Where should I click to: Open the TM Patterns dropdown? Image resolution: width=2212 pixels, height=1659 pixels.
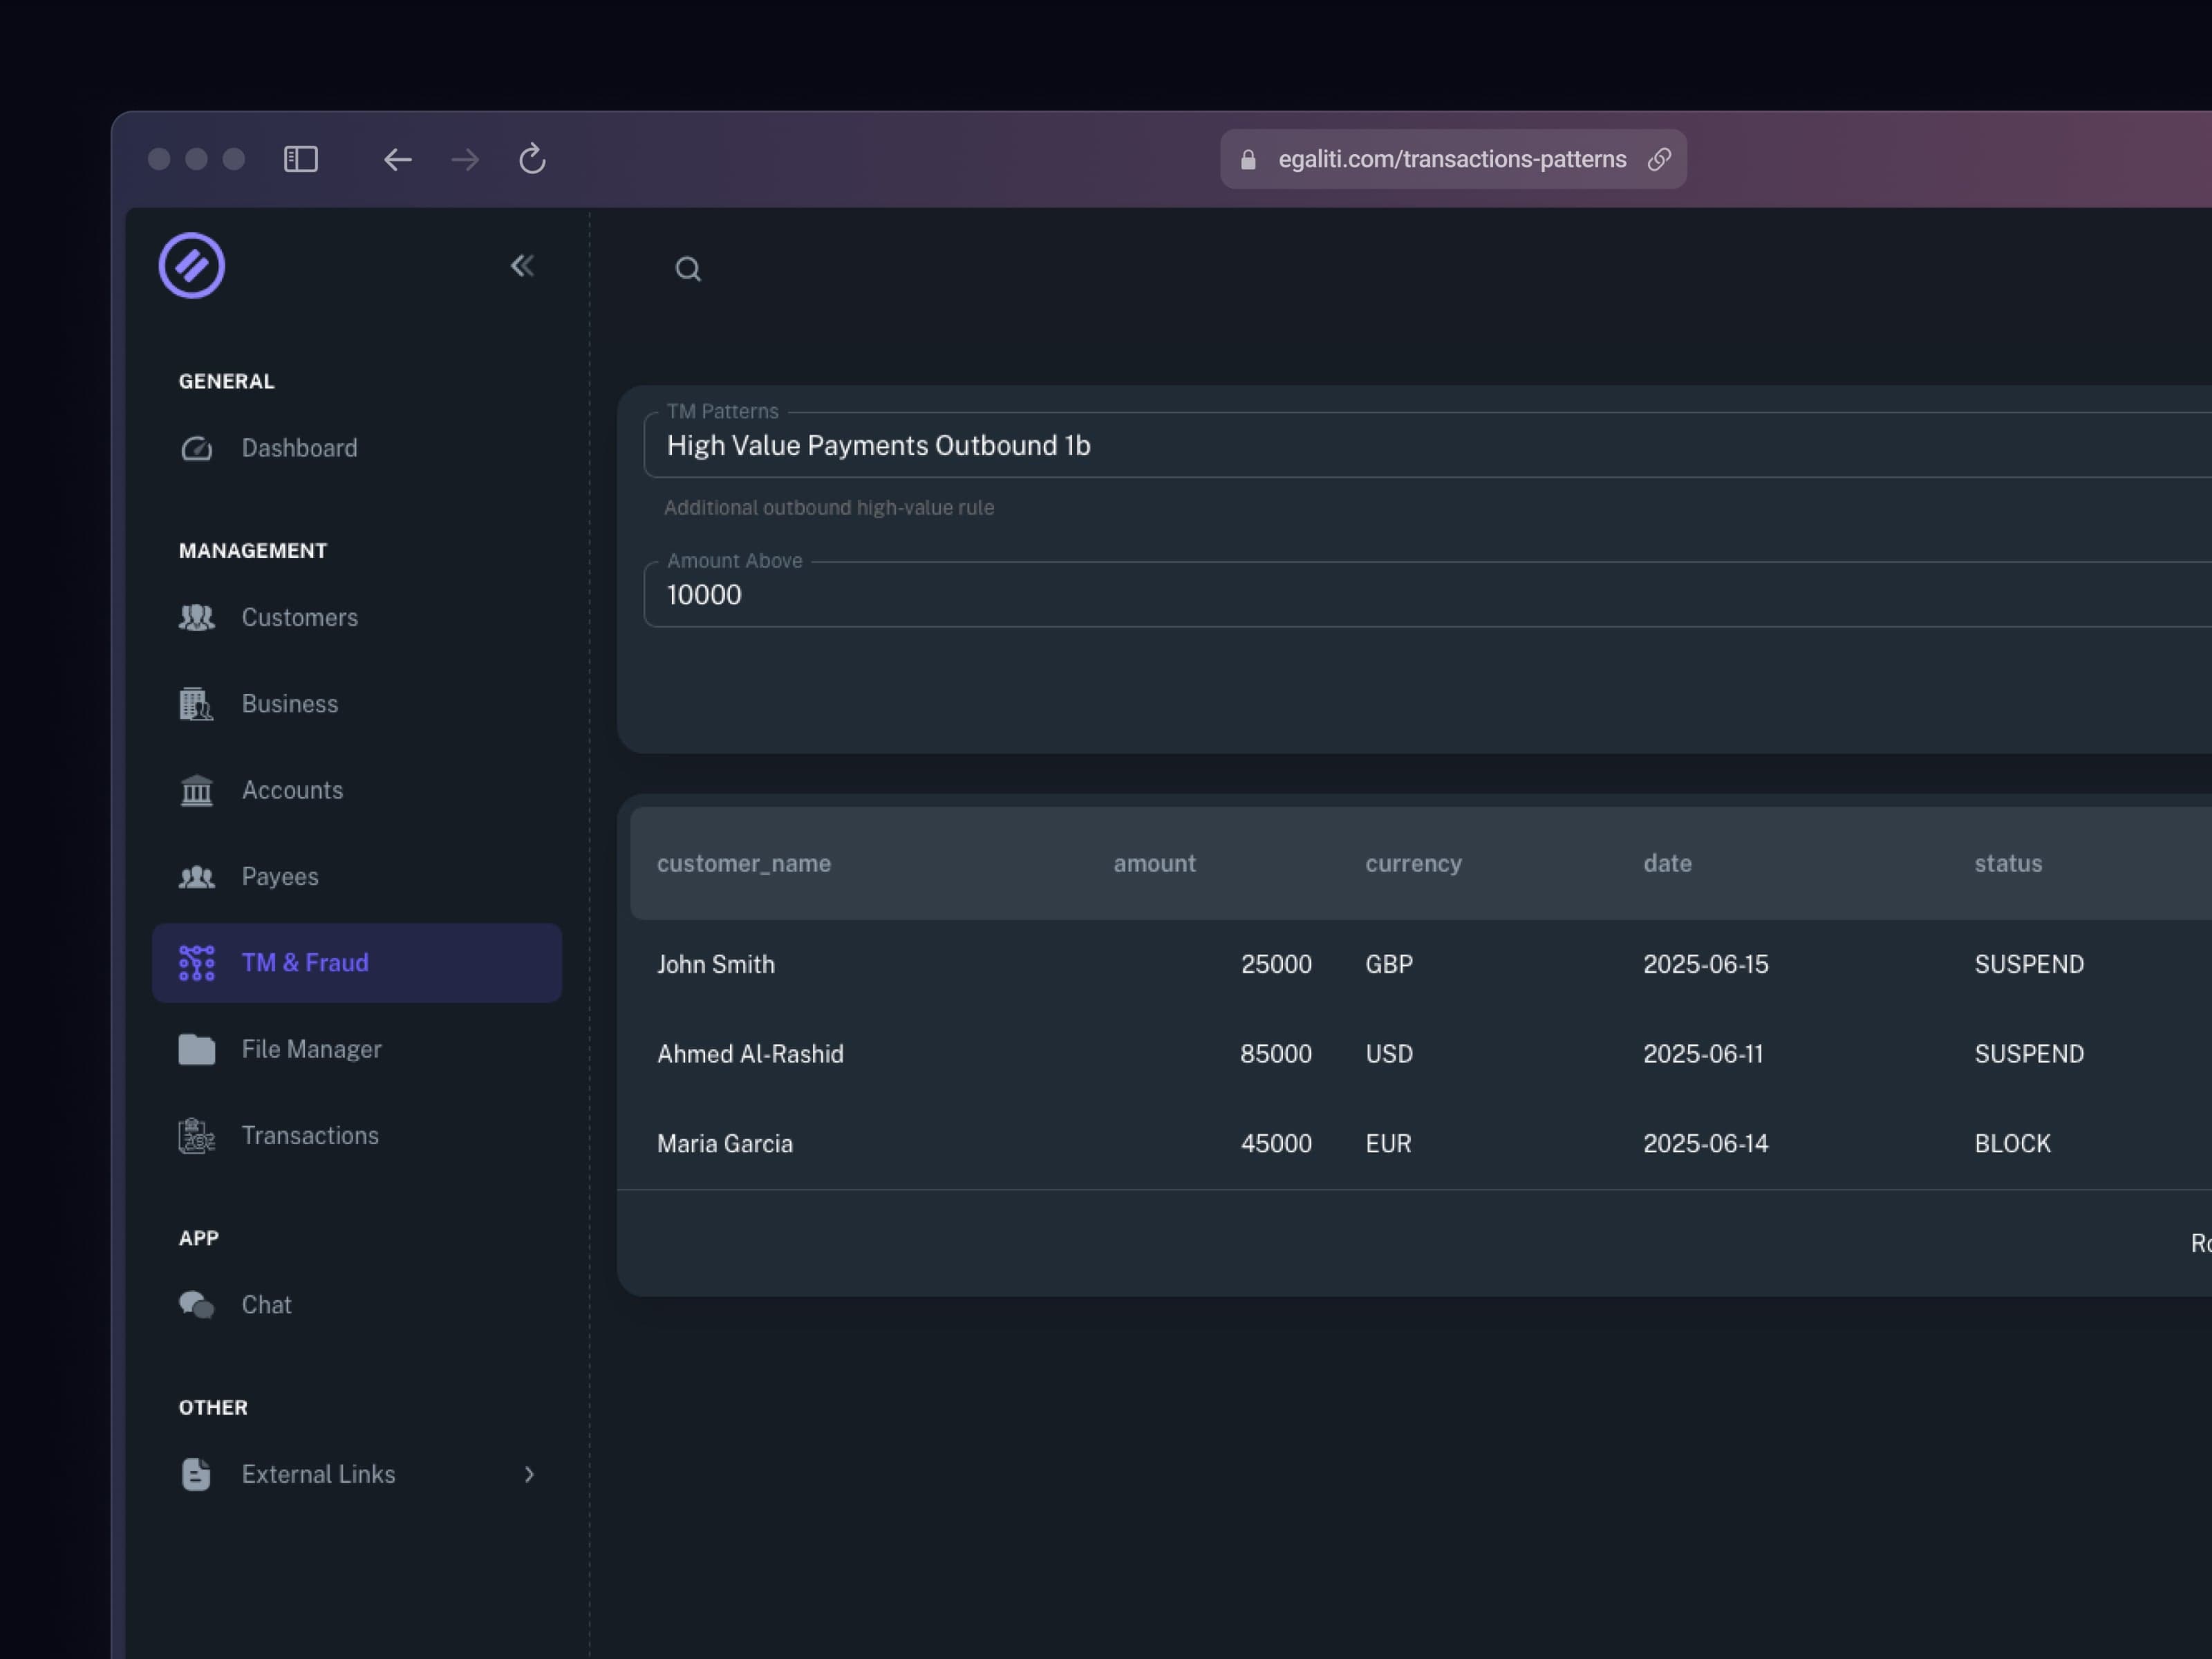[1427, 445]
